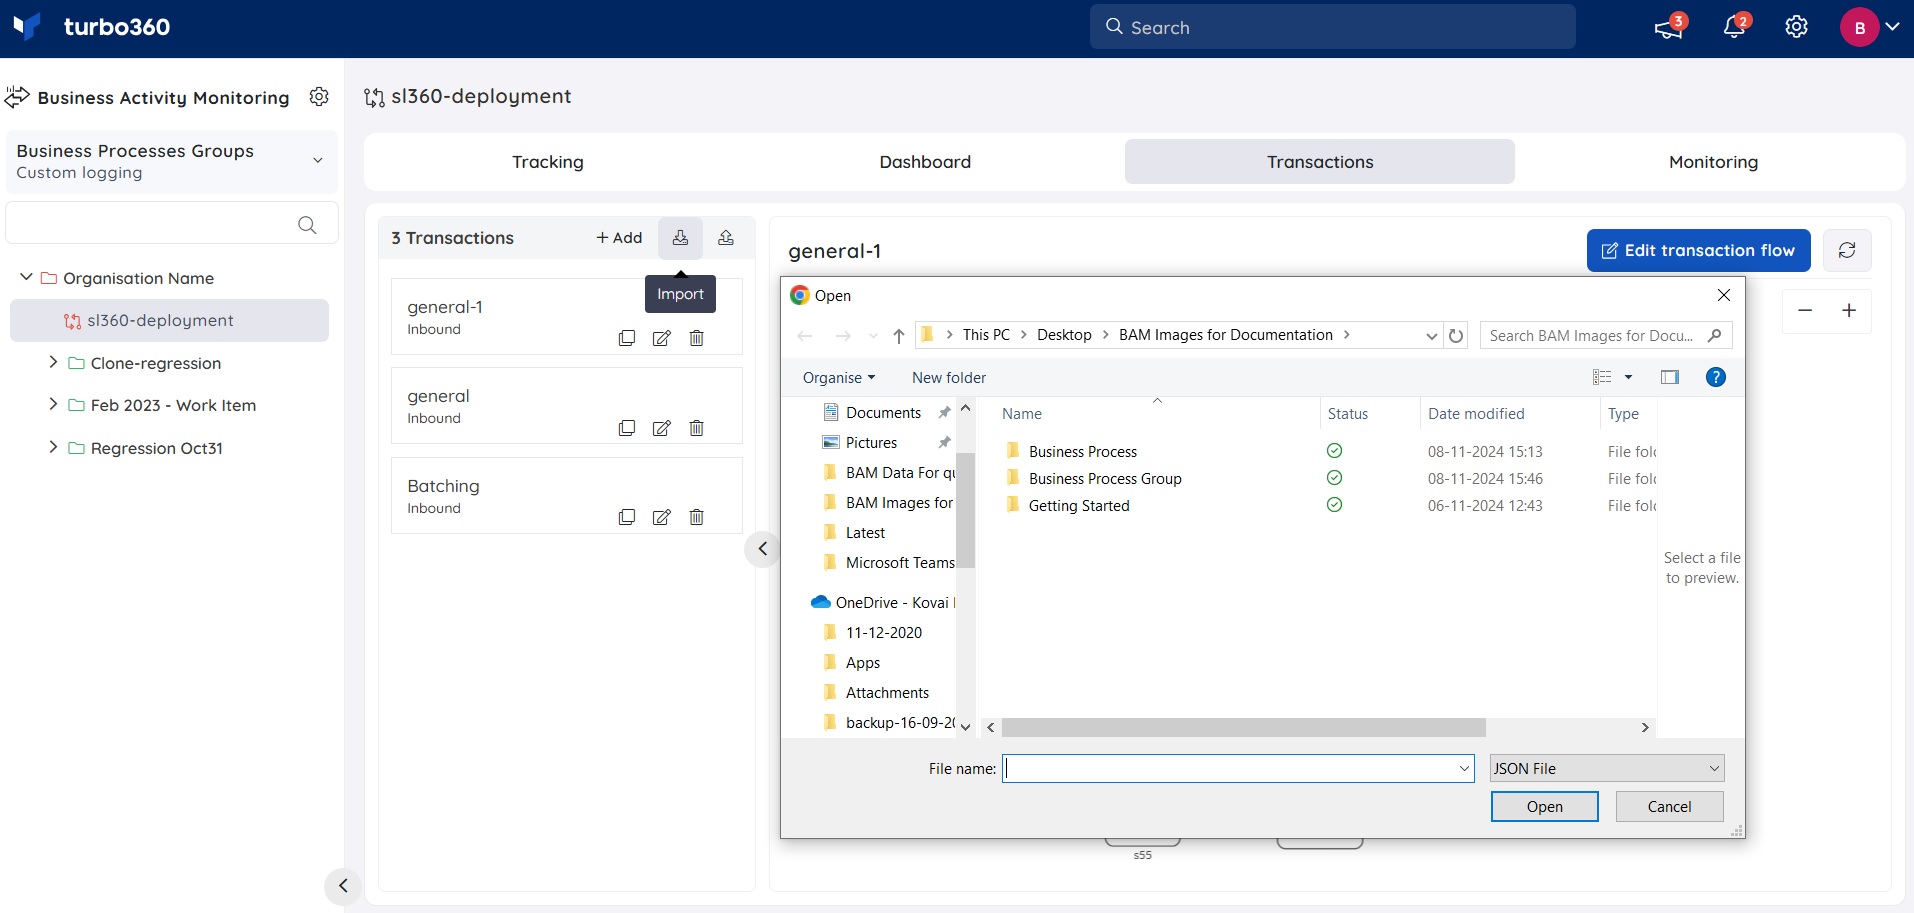Expand the Feb 2023 - Work Item folder
This screenshot has height=913, width=1914.
point(53,404)
